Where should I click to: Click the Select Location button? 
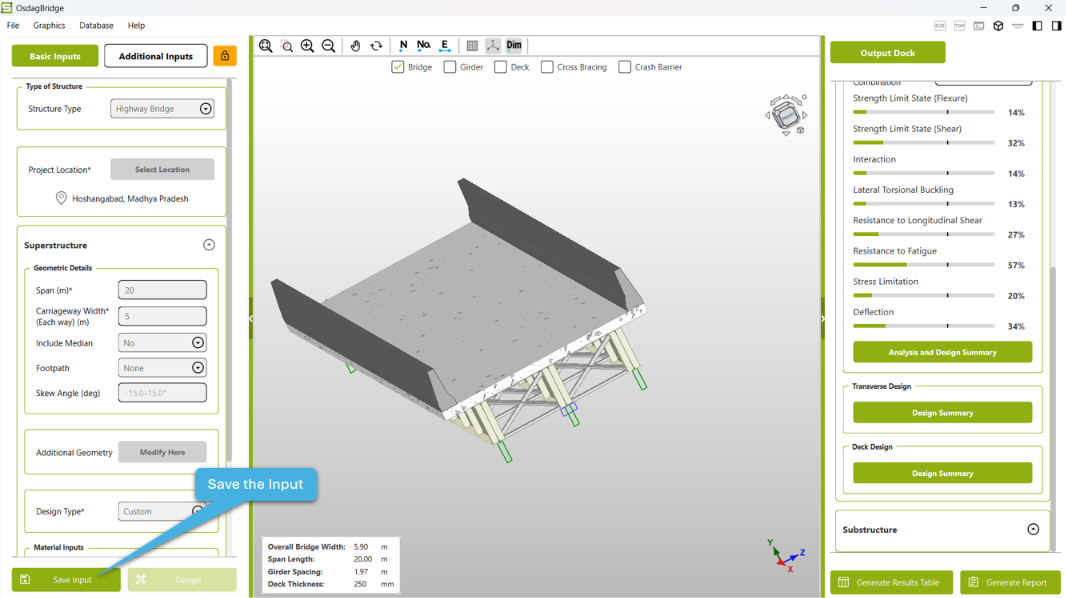pyautogui.click(x=162, y=169)
